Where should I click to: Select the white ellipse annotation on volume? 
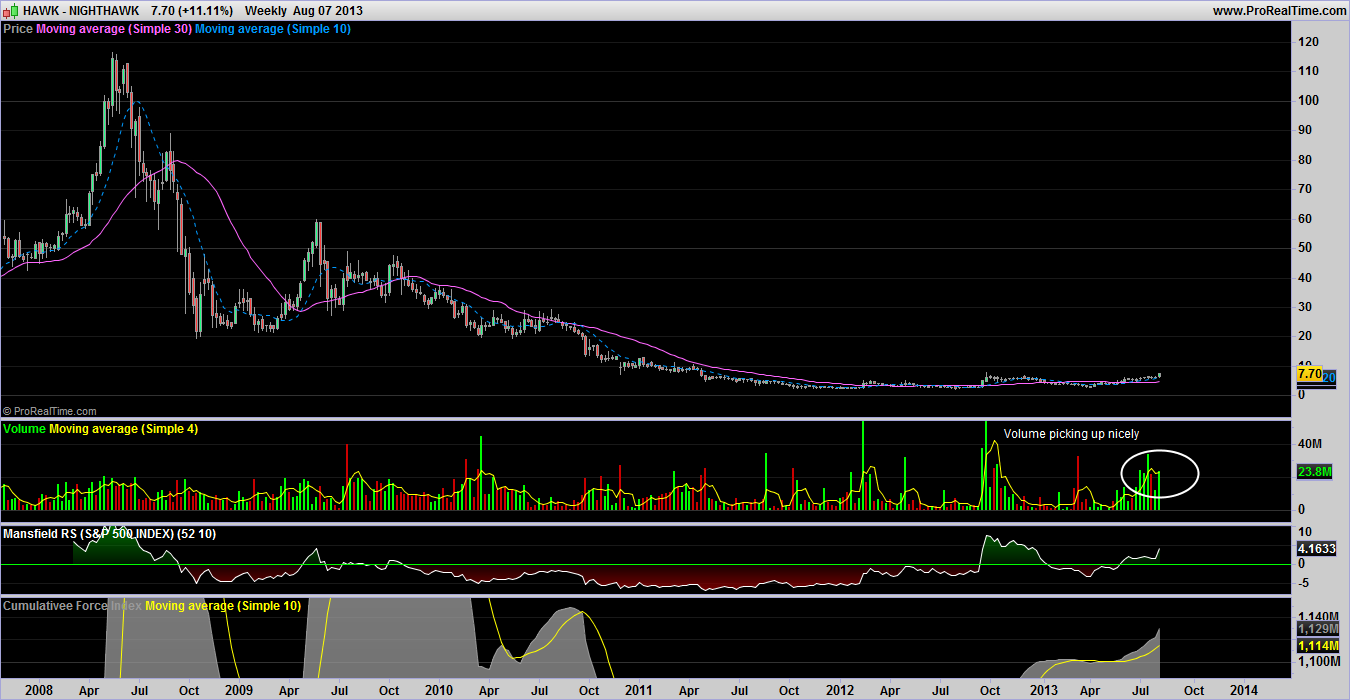click(x=1197, y=473)
